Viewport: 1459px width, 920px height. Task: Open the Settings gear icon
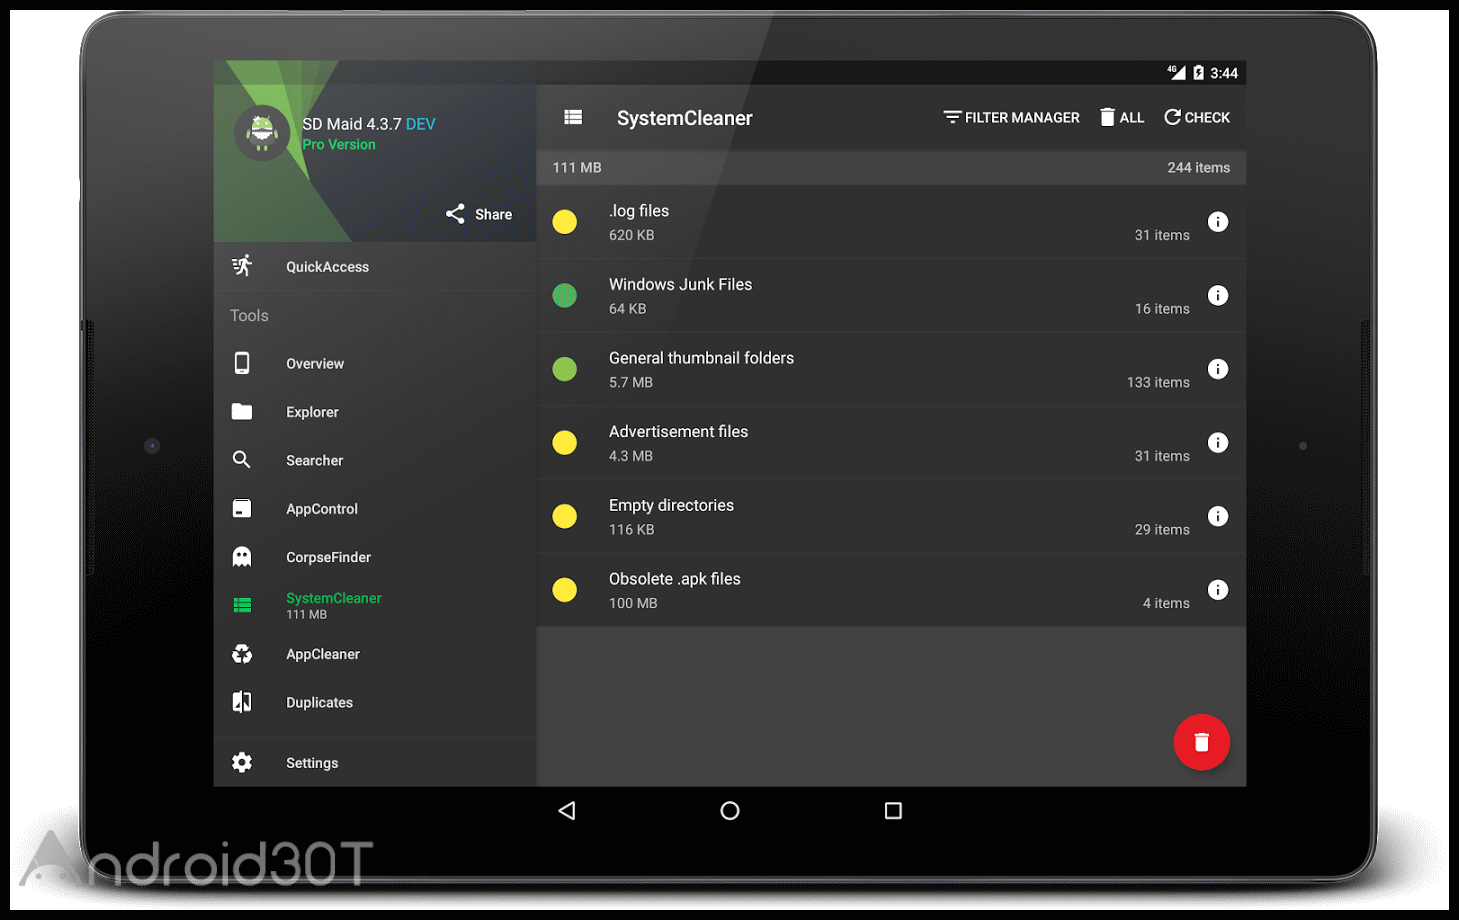click(x=242, y=762)
